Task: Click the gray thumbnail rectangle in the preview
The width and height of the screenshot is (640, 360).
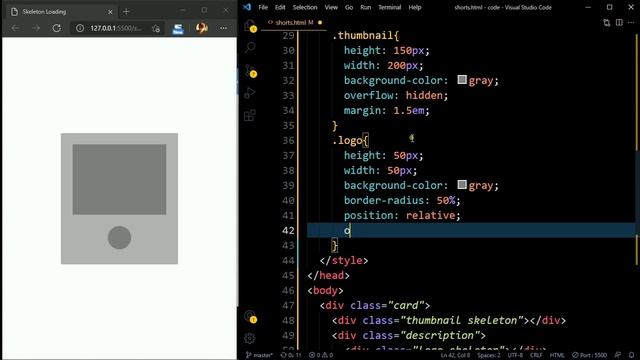Action: (119, 179)
